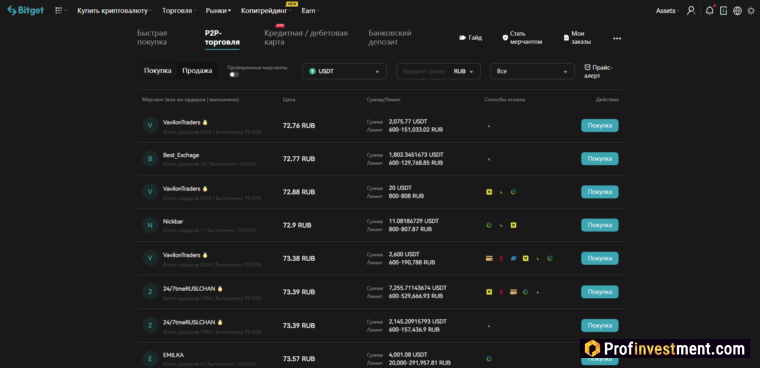760x368 pixels.
Task: Click the price 72.9 RUB
Action: coord(297,225)
